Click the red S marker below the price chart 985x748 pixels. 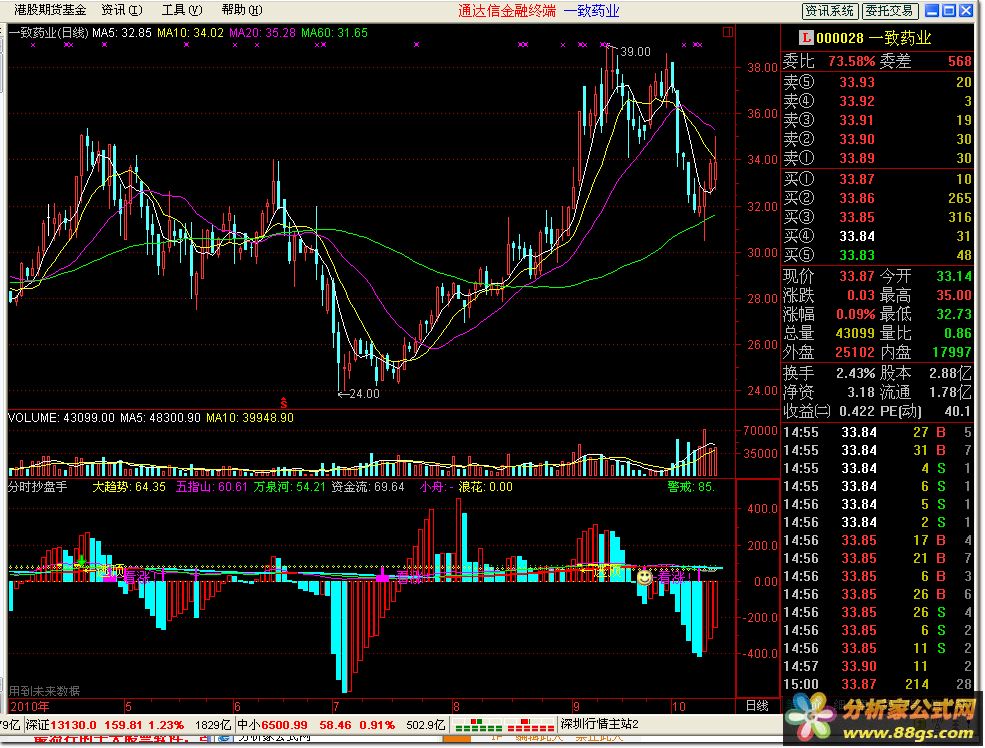[x=283, y=403]
